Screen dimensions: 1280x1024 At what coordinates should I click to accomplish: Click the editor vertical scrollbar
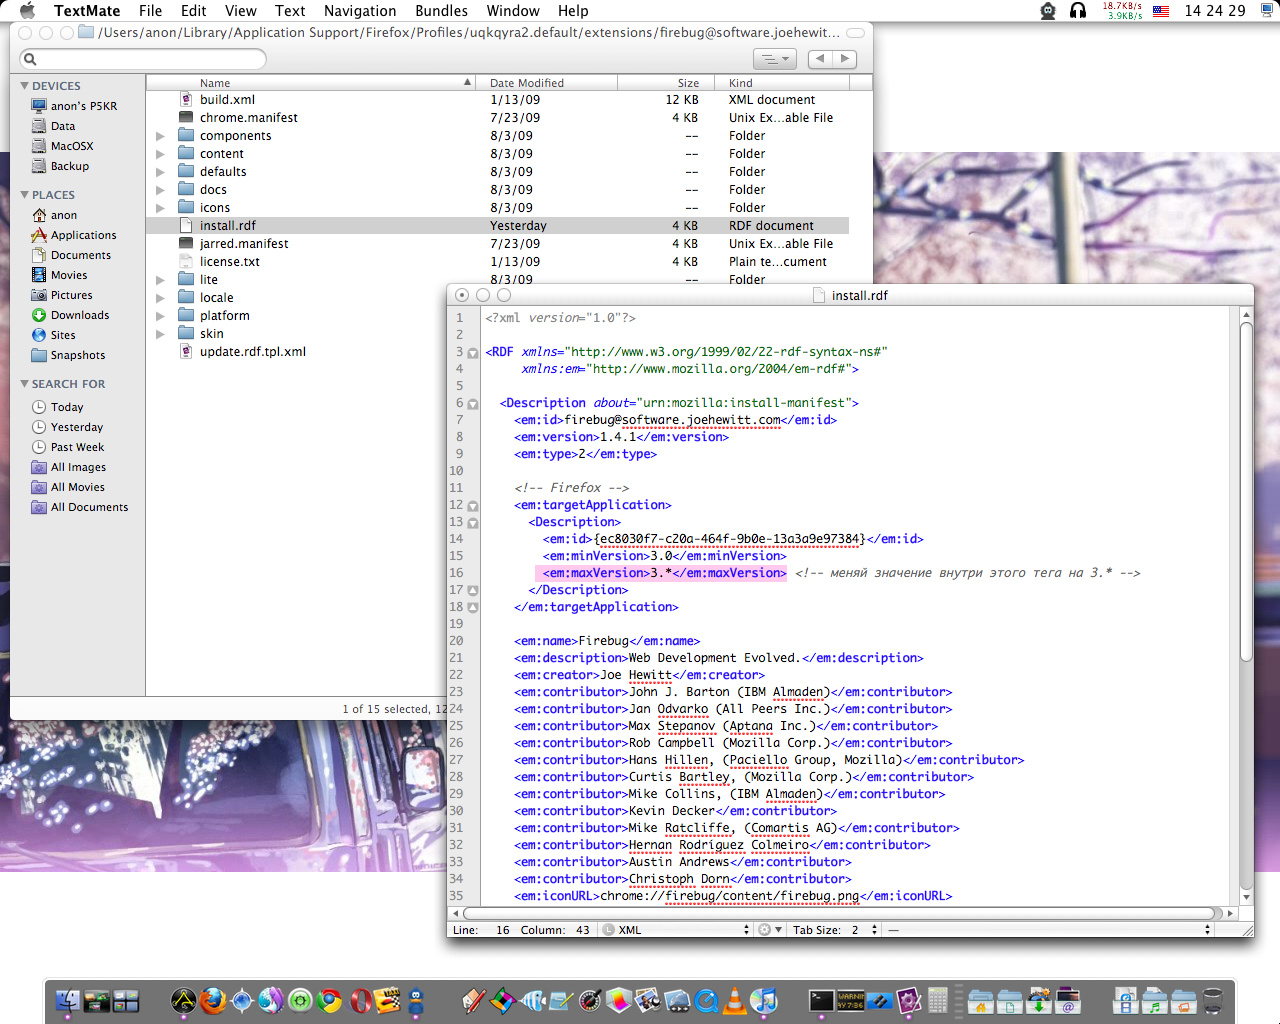point(1246,490)
